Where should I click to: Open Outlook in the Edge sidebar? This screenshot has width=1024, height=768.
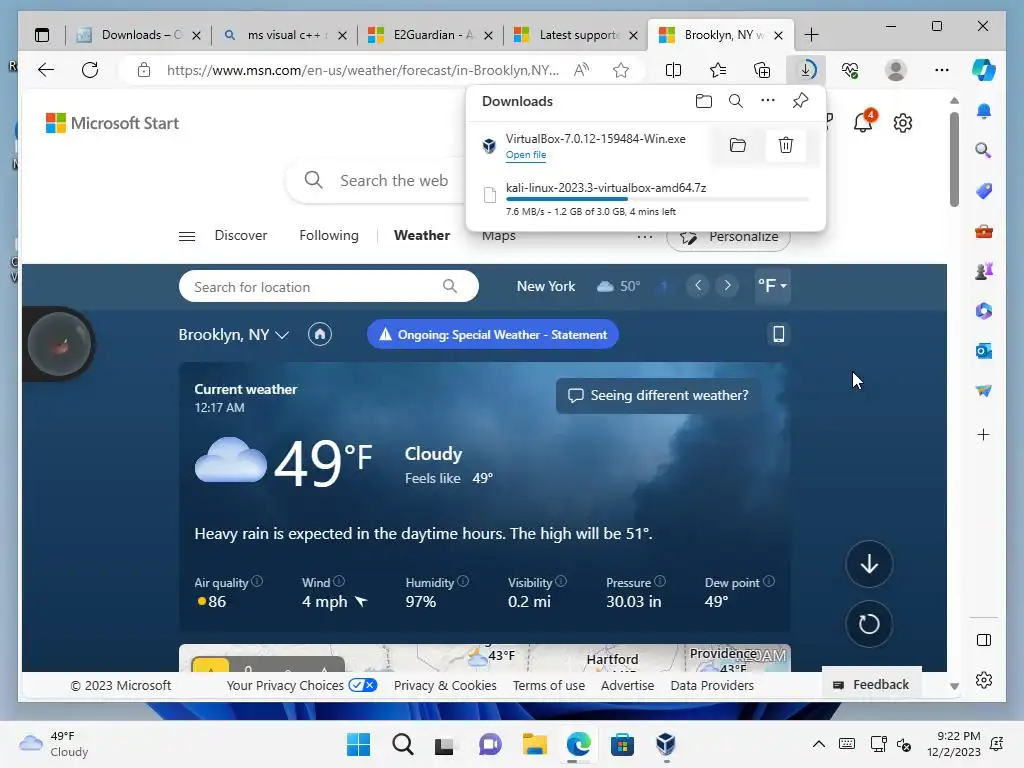(x=984, y=351)
